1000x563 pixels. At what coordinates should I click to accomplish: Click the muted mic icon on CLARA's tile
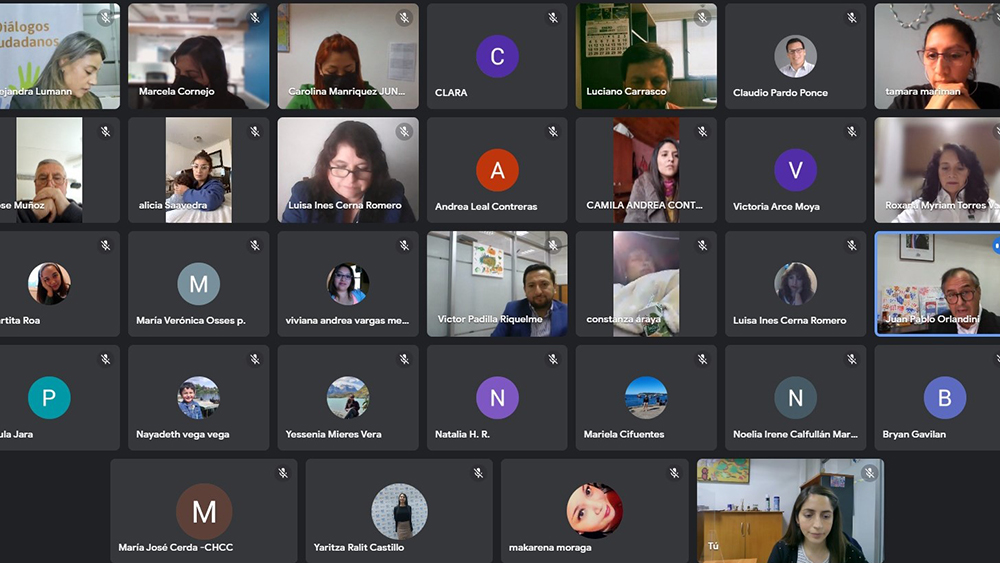(x=553, y=18)
